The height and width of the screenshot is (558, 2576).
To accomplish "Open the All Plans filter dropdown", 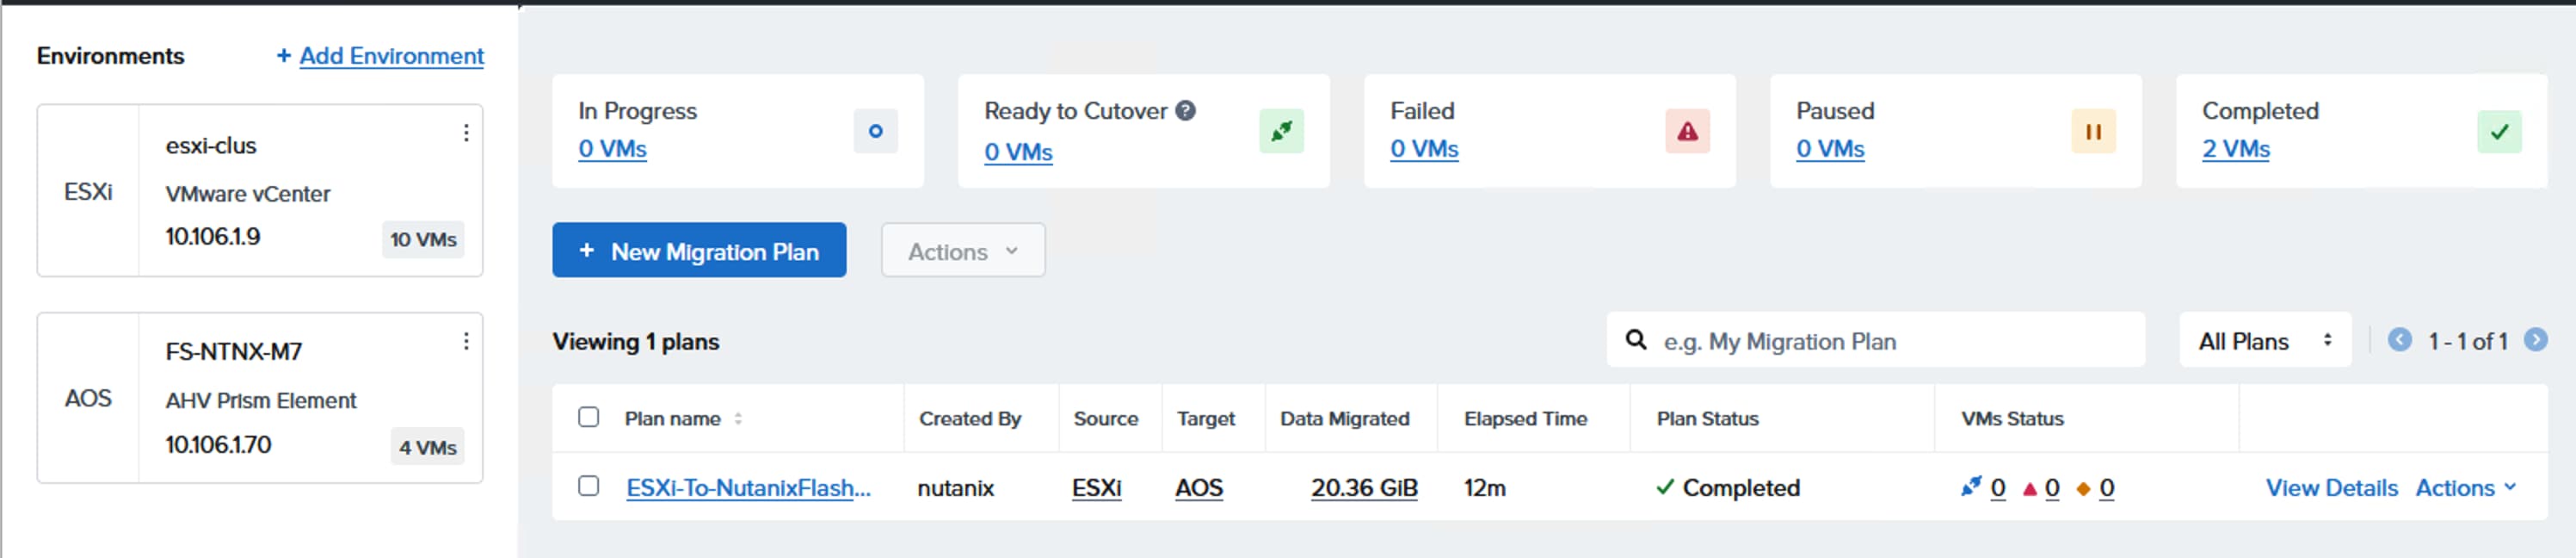I will pyautogui.click(x=2264, y=341).
